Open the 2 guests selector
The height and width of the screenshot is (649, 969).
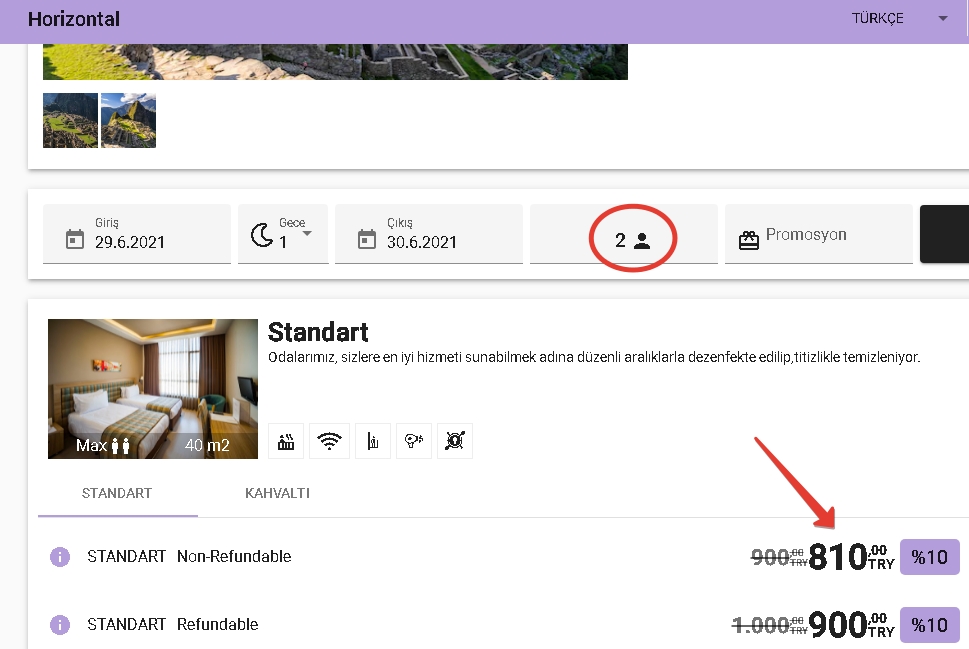(632, 241)
